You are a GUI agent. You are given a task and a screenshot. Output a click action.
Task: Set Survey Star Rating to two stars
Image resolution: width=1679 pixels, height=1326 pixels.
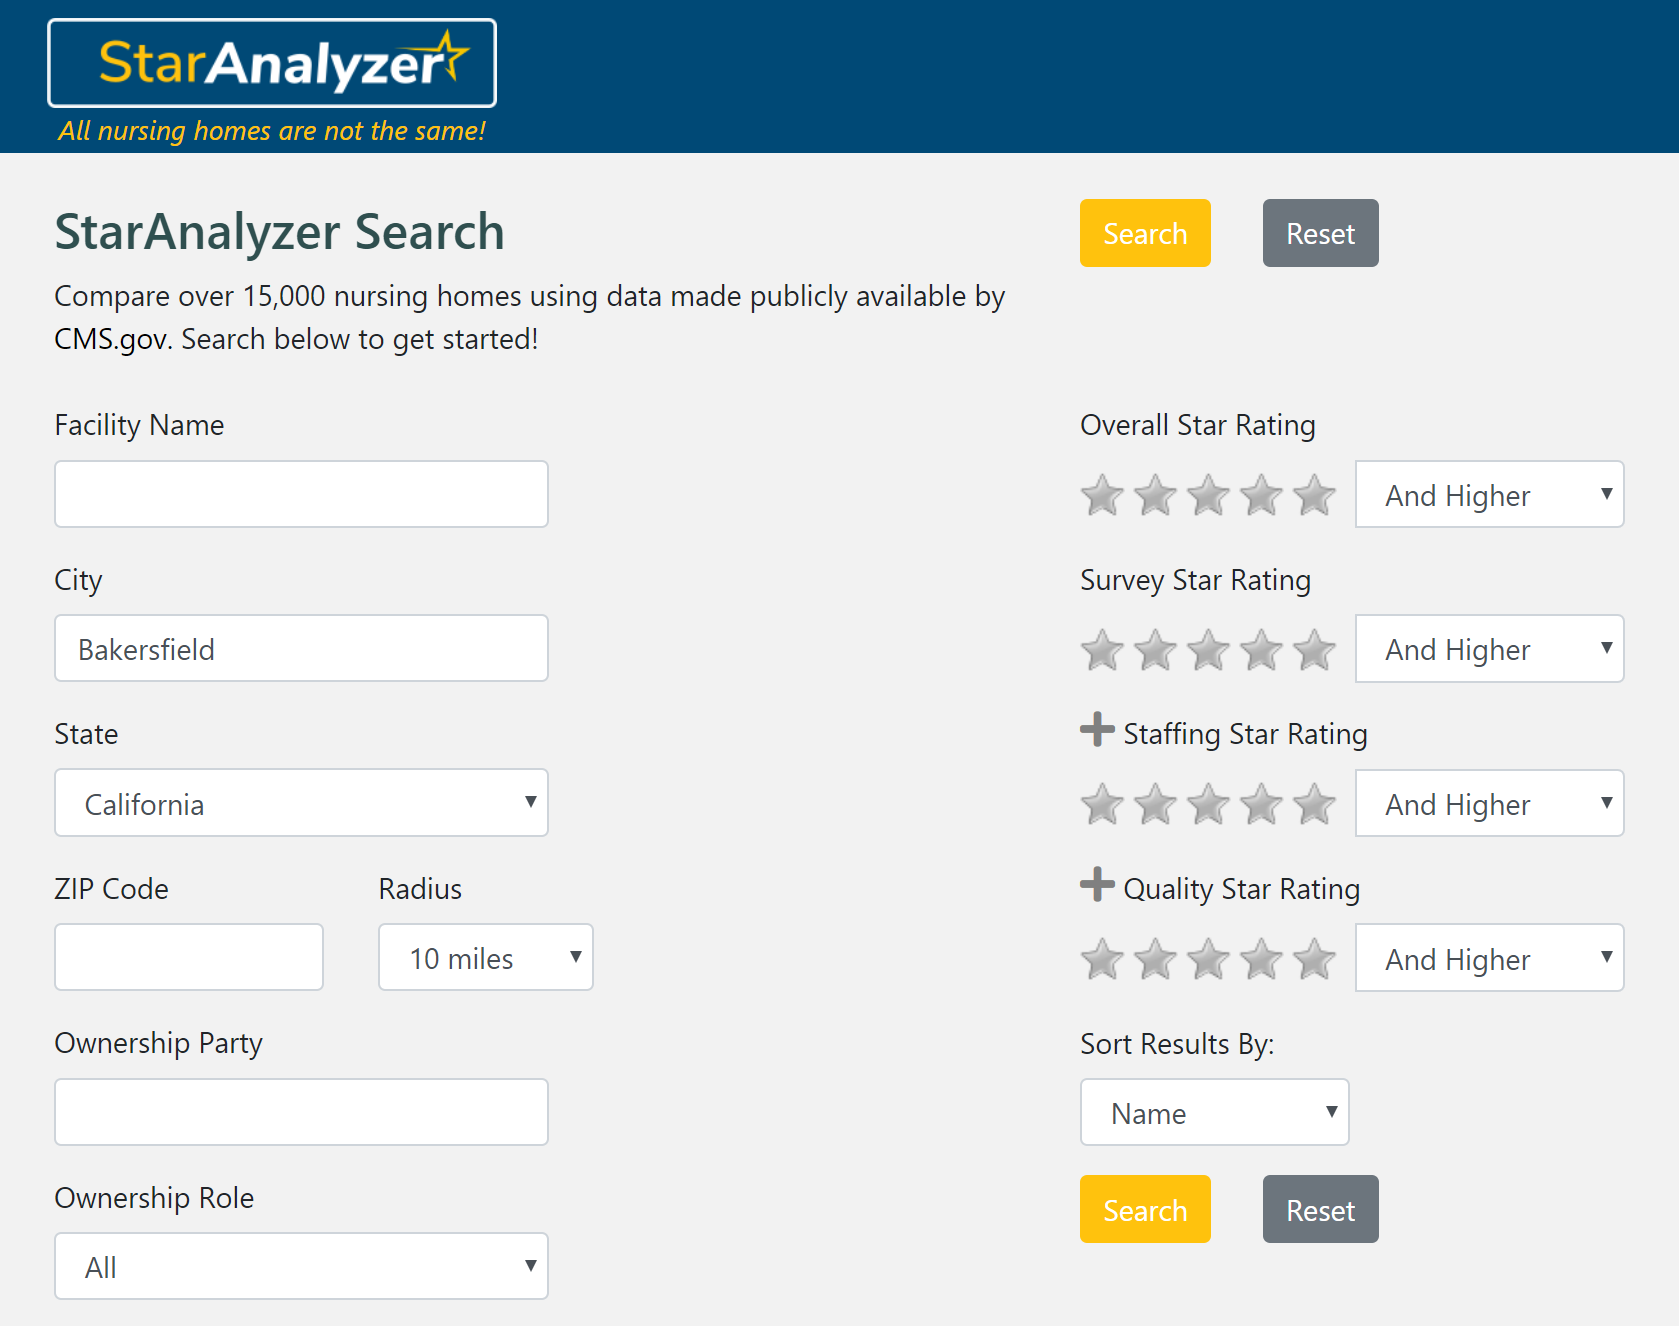click(1155, 650)
